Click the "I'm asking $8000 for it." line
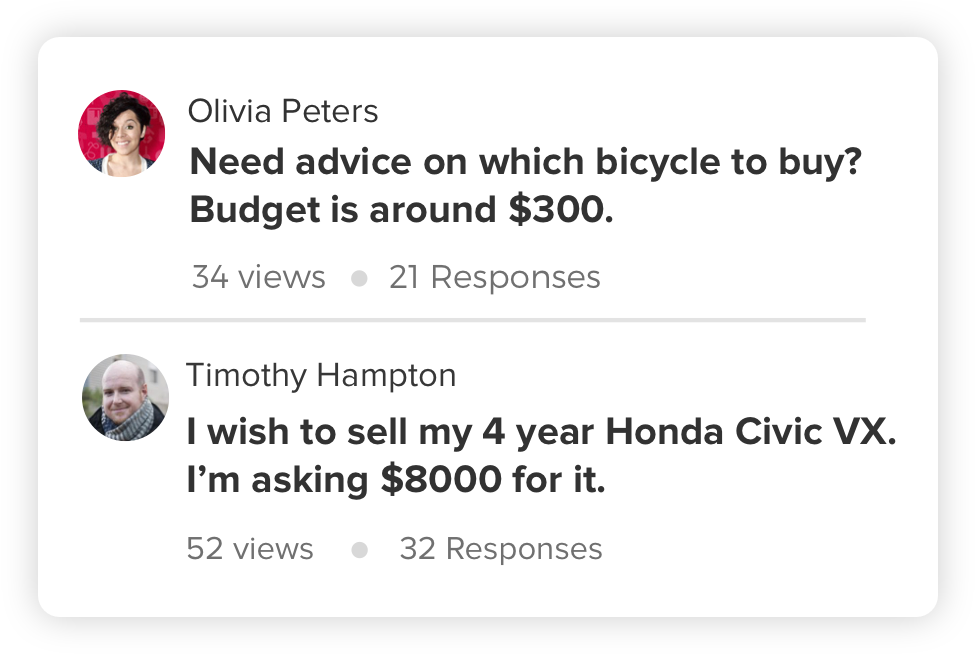Image resolution: width=976 pixels, height=654 pixels. tap(396, 481)
